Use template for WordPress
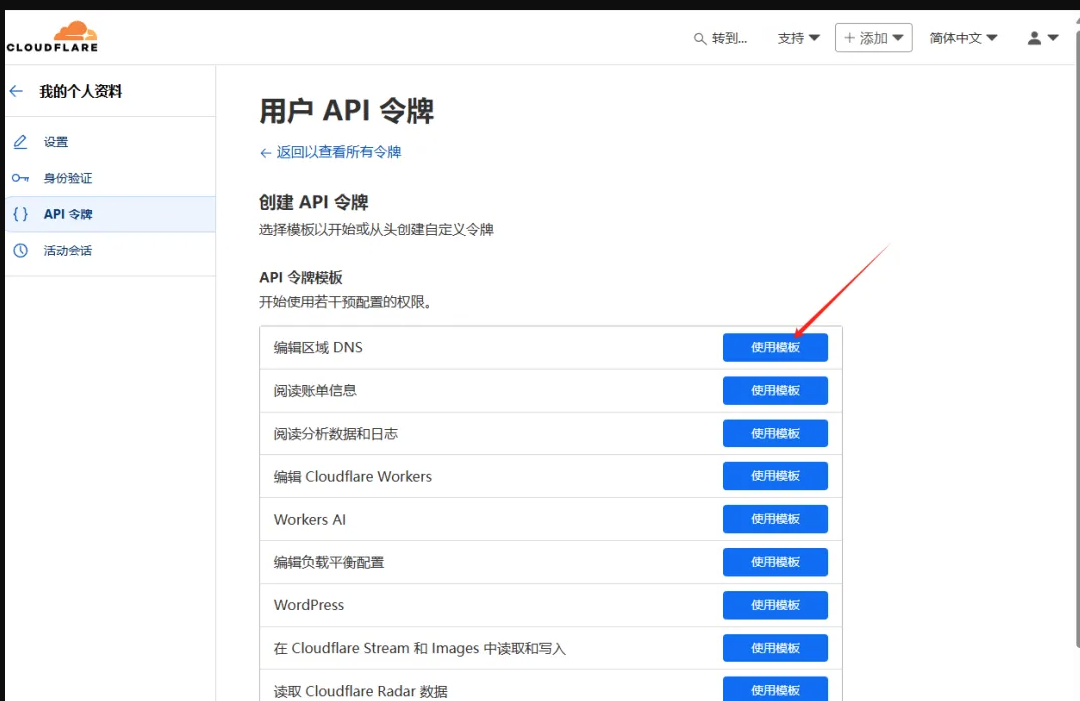The height and width of the screenshot is (701, 1080). (775, 605)
